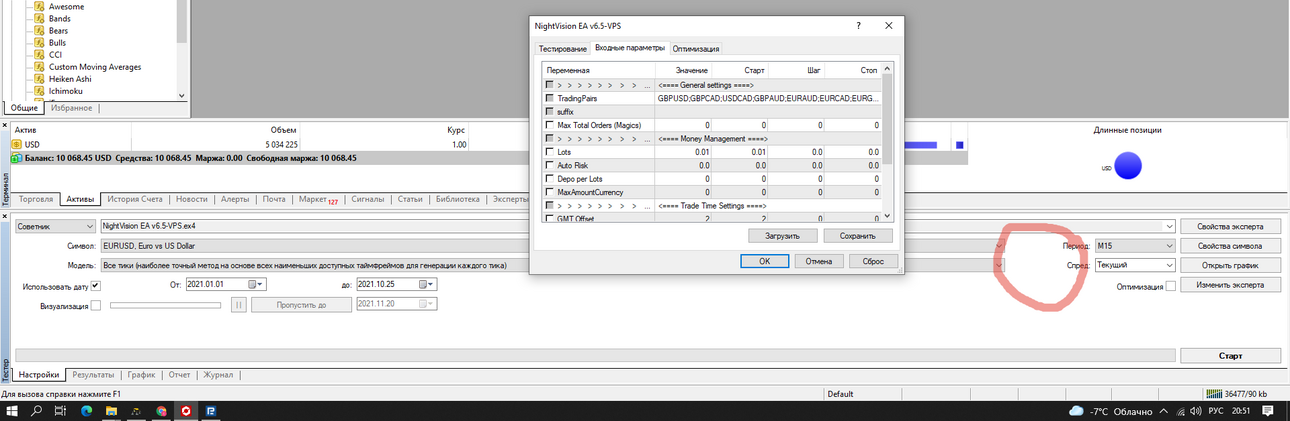
Task: Toggle the Lots parameter checkbox
Action: (549, 151)
